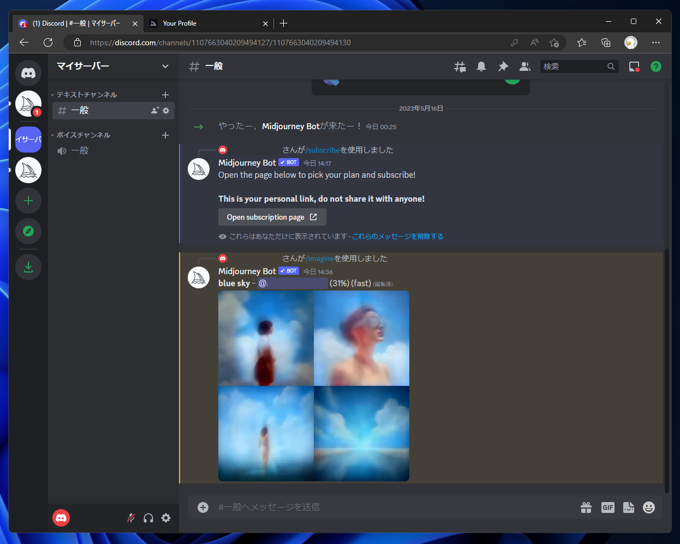This screenshot has width=680, height=544.
Task: Open help question mark icon
Action: [656, 66]
